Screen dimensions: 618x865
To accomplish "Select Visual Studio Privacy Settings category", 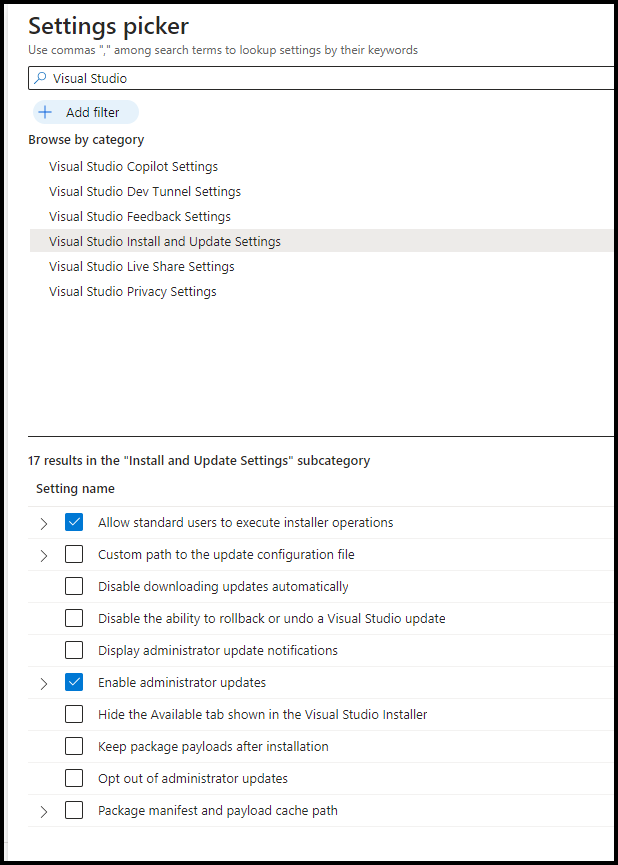I will (x=133, y=291).
